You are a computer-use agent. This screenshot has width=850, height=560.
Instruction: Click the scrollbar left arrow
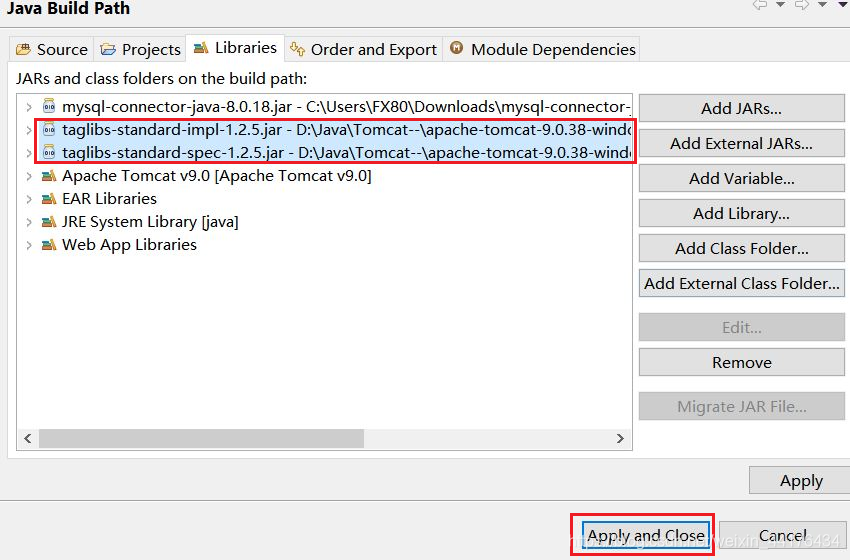point(28,439)
